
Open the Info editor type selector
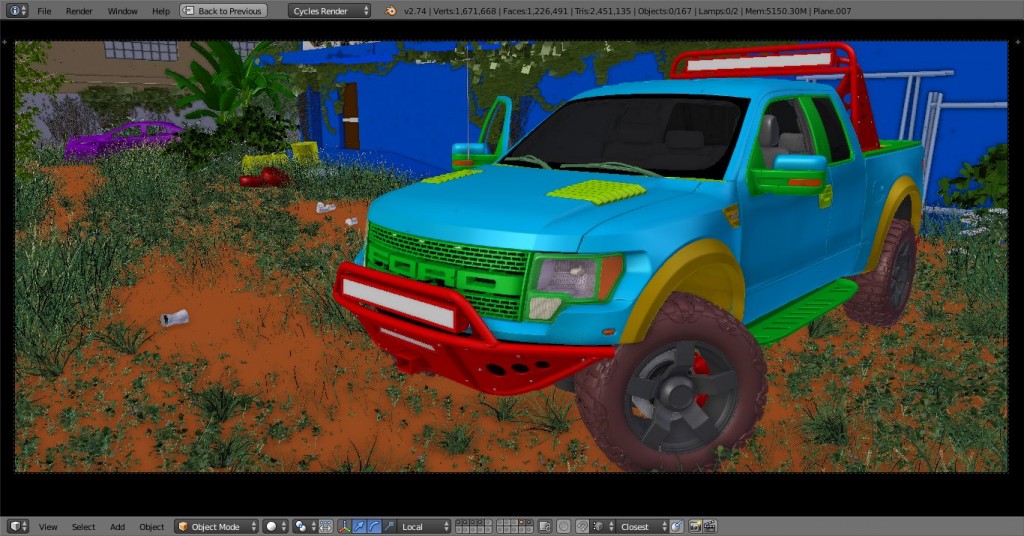16,10
